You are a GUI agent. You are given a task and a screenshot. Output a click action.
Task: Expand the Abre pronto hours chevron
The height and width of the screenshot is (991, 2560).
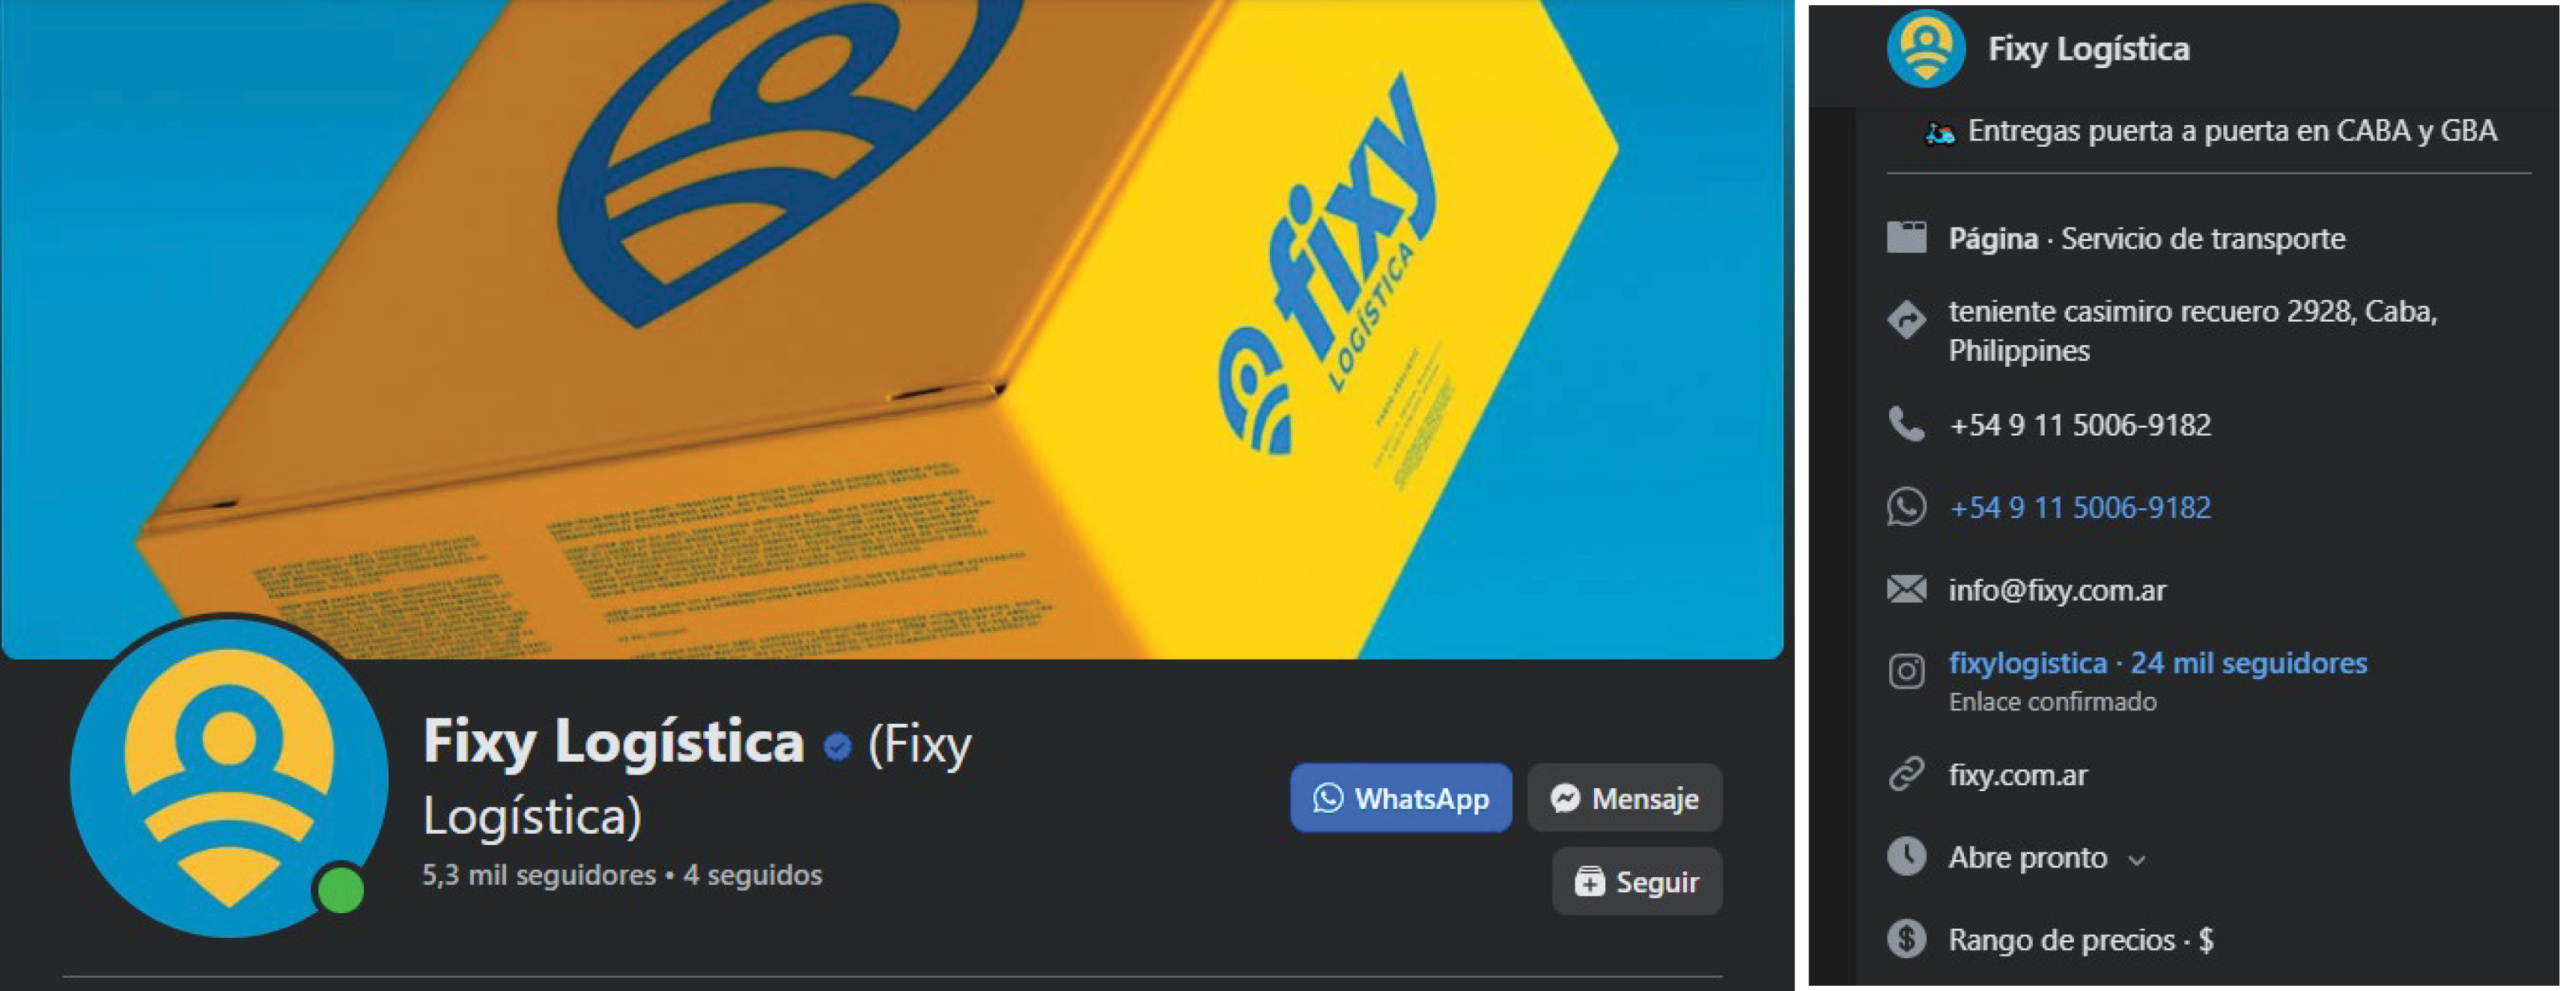coord(2136,860)
